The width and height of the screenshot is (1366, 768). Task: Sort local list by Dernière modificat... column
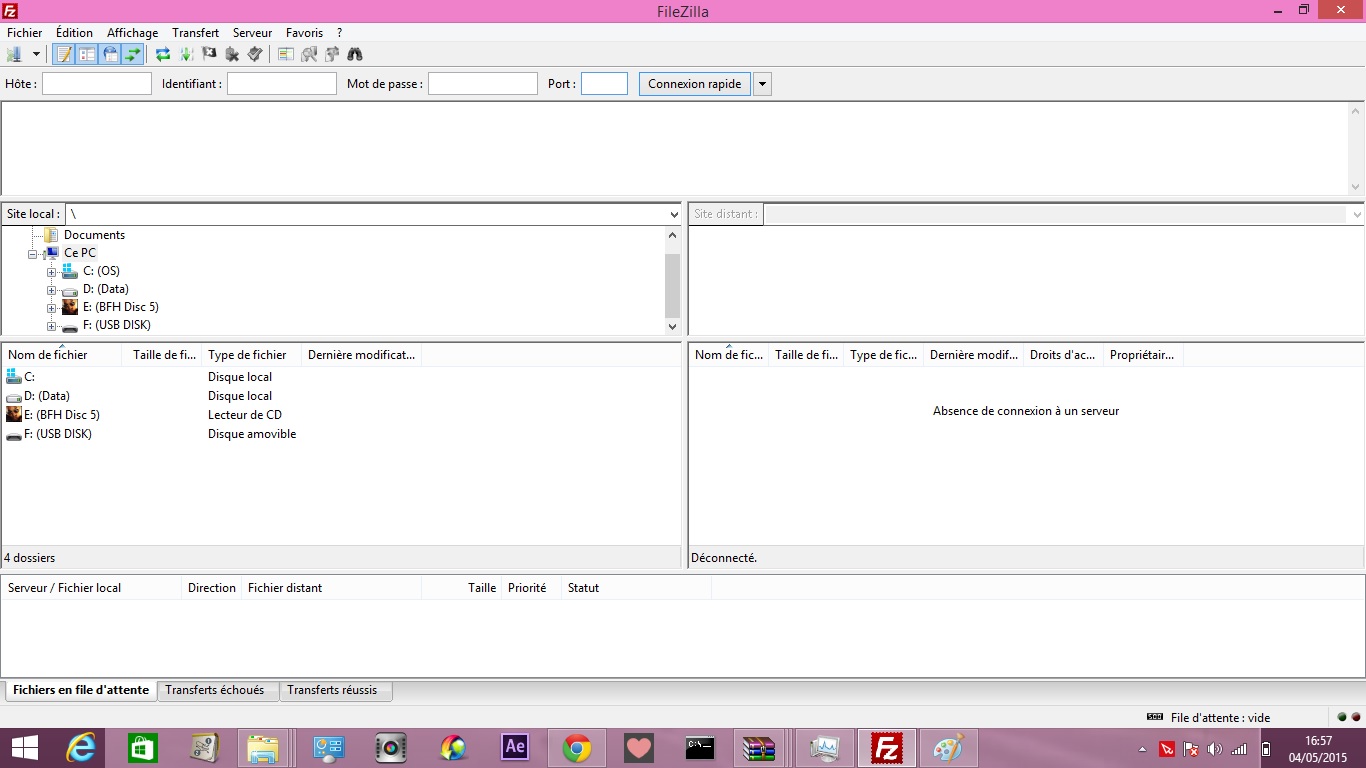click(x=362, y=355)
